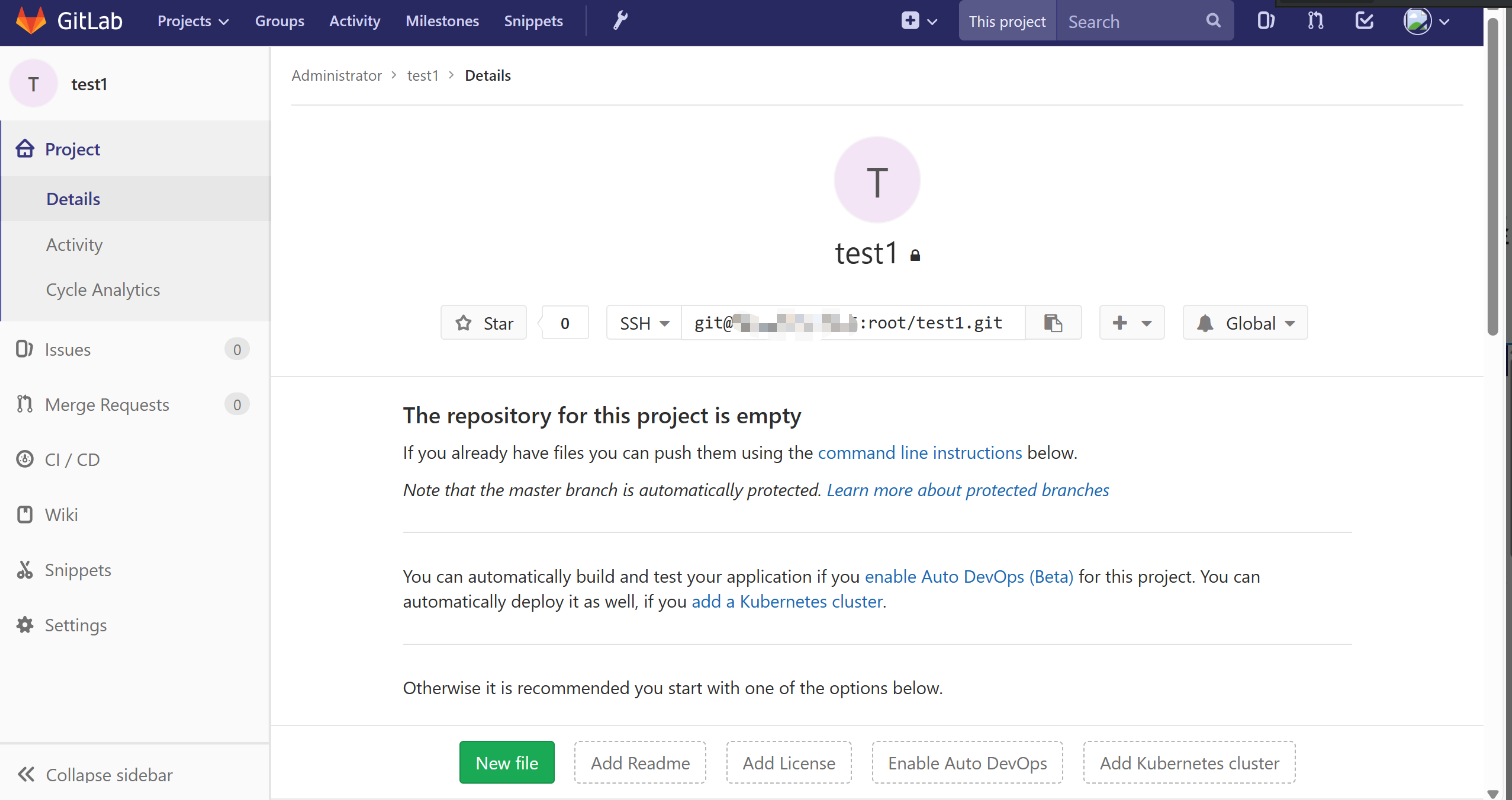The height and width of the screenshot is (800, 1512).
Task: Click the Issues count badge 0
Action: click(x=237, y=349)
